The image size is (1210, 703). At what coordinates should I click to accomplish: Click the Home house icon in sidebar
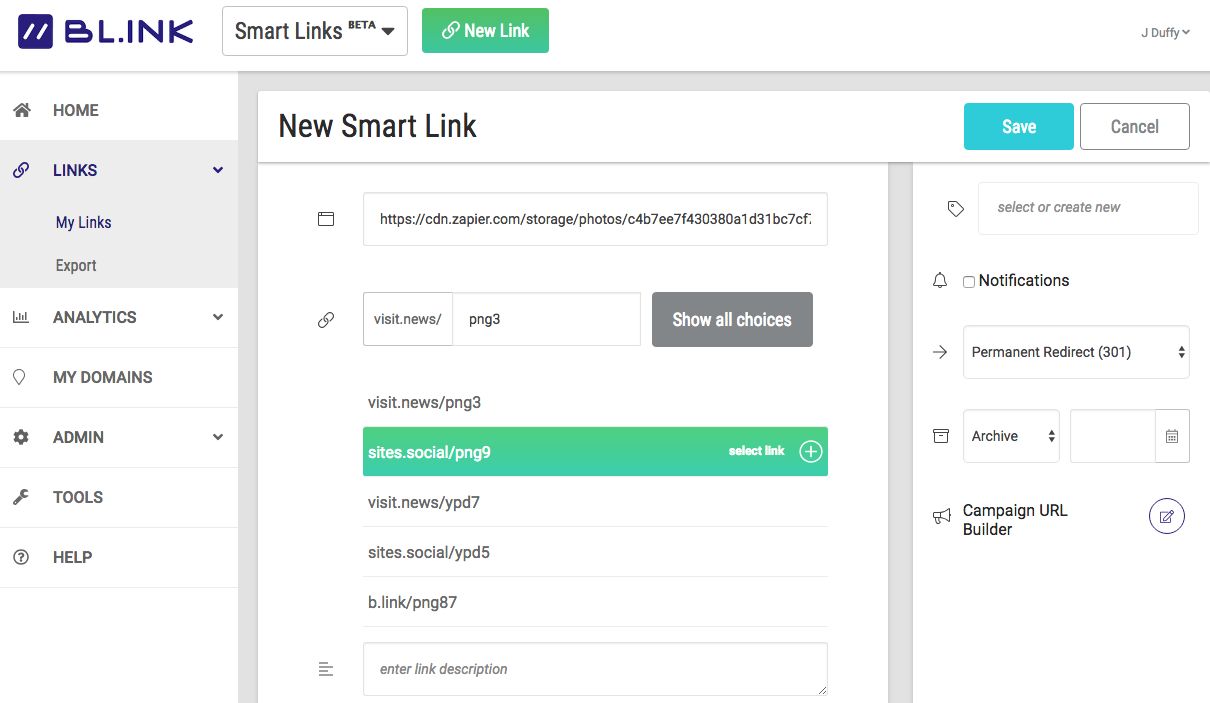click(21, 110)
